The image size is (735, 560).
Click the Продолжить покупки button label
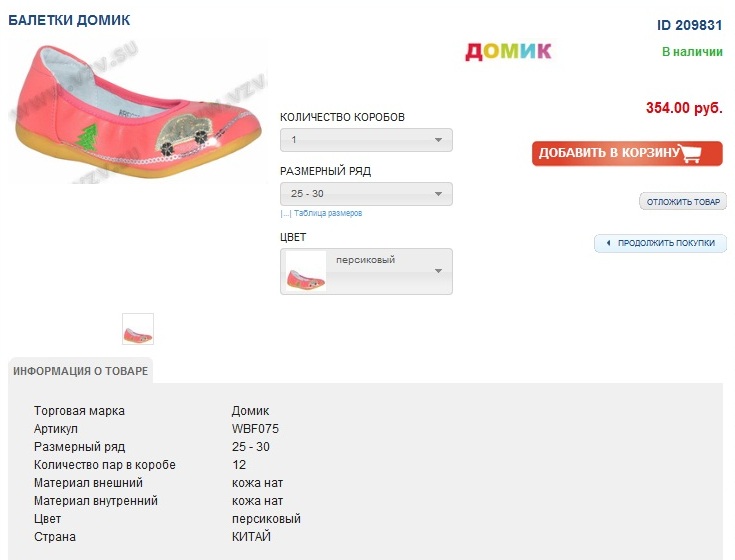click(666, 243)
